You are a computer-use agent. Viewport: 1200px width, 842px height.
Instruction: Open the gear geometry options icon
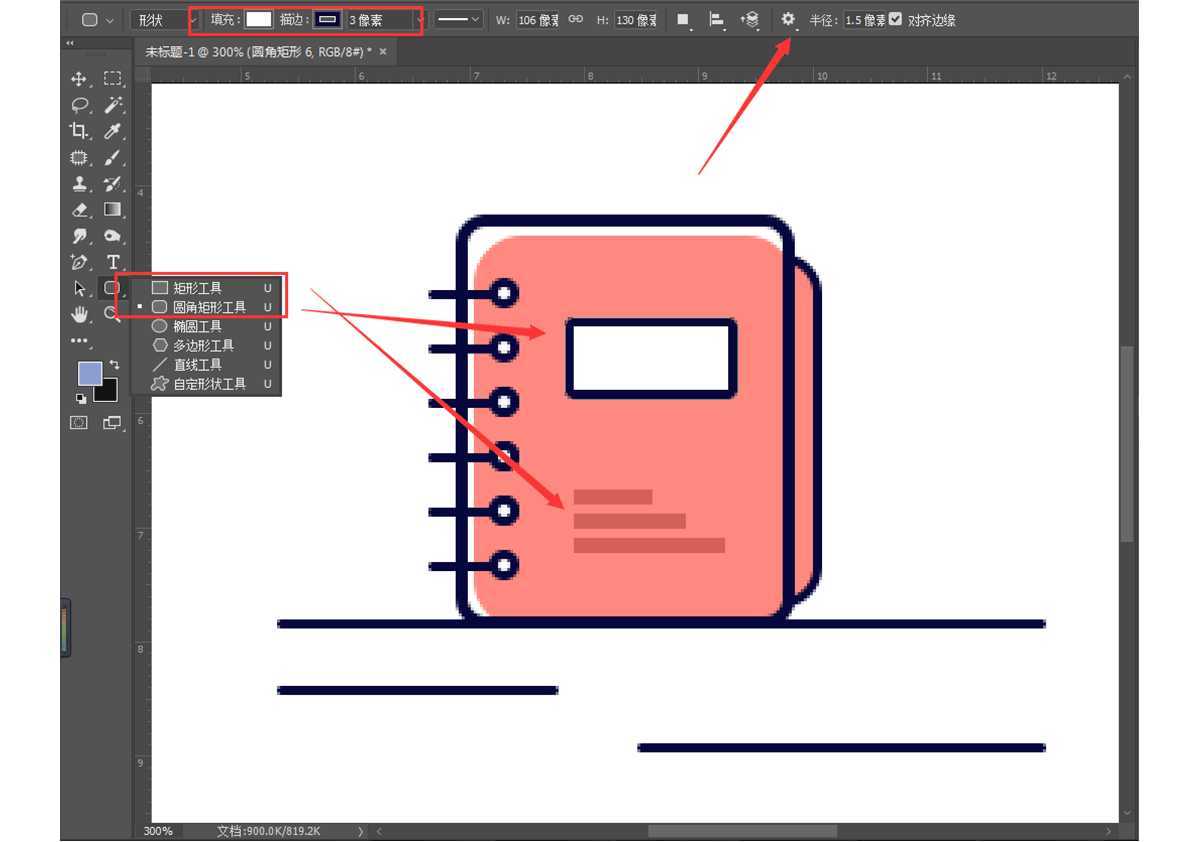[788, 19]
